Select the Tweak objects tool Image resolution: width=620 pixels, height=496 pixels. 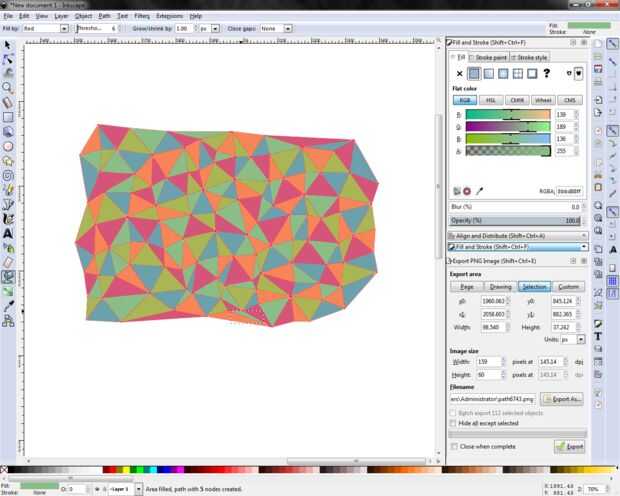point(8,73)
